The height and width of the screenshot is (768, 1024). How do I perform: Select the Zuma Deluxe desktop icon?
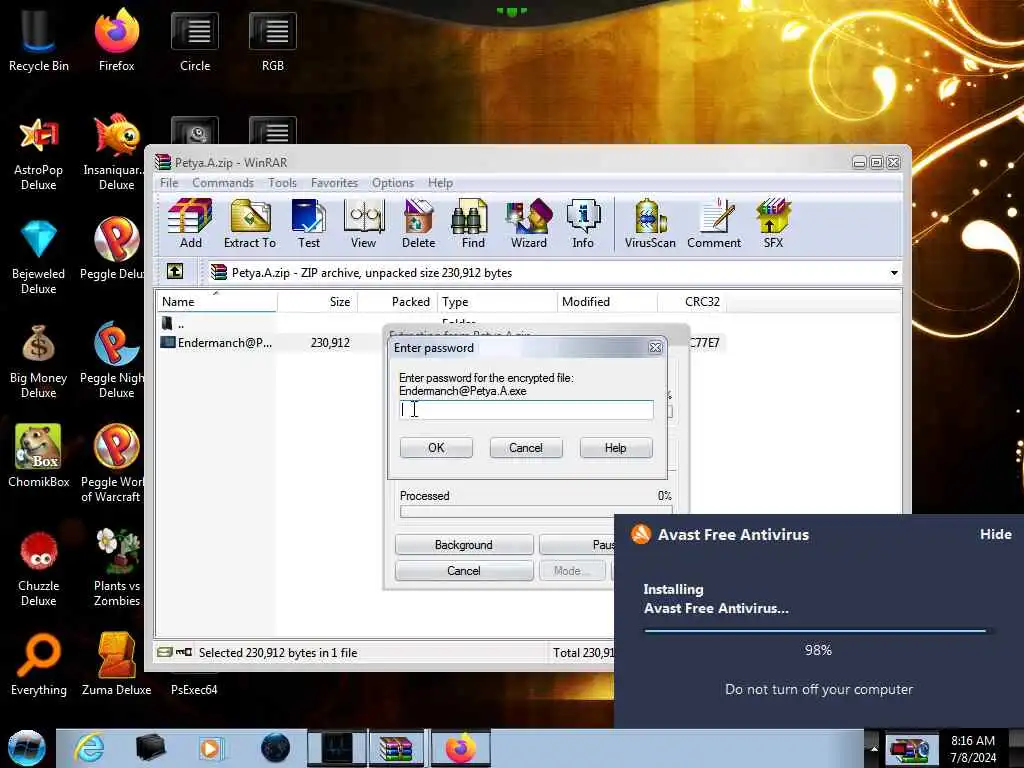click(x=116, y=665)
